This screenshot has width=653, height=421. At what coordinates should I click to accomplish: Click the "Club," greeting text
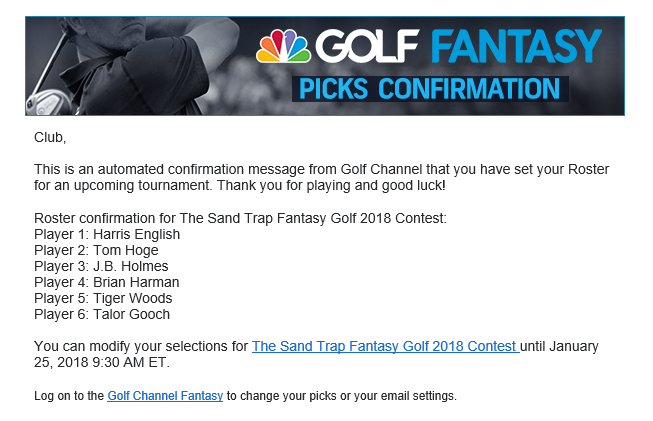pyautogui.click(x=49, y=136)
